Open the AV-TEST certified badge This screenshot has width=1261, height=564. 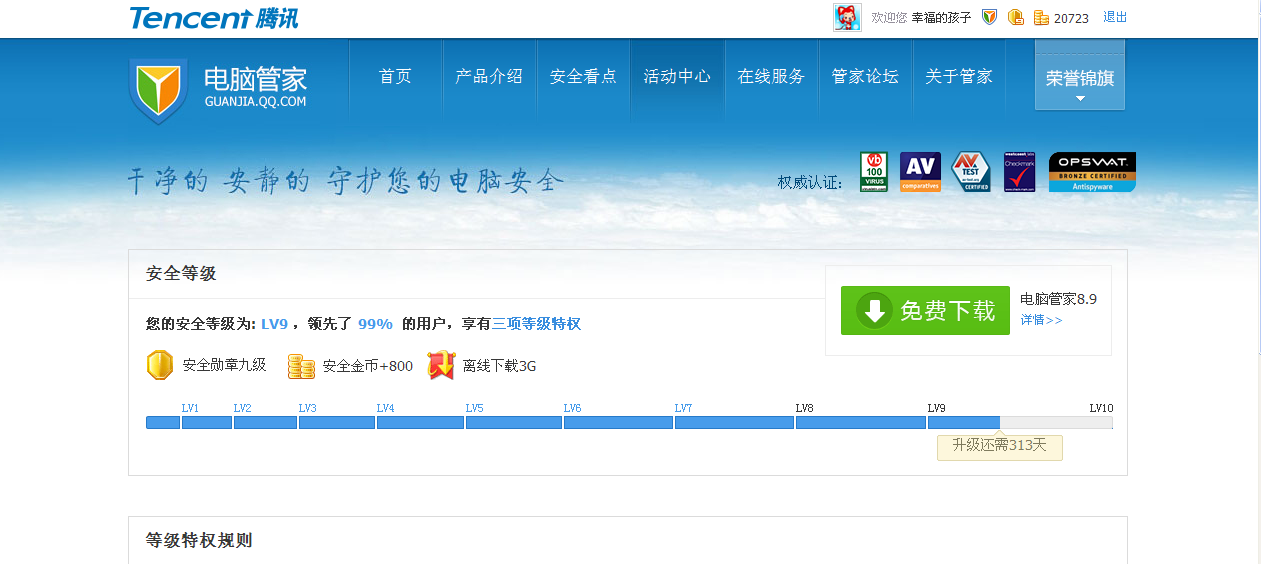(x=970, y=172)
